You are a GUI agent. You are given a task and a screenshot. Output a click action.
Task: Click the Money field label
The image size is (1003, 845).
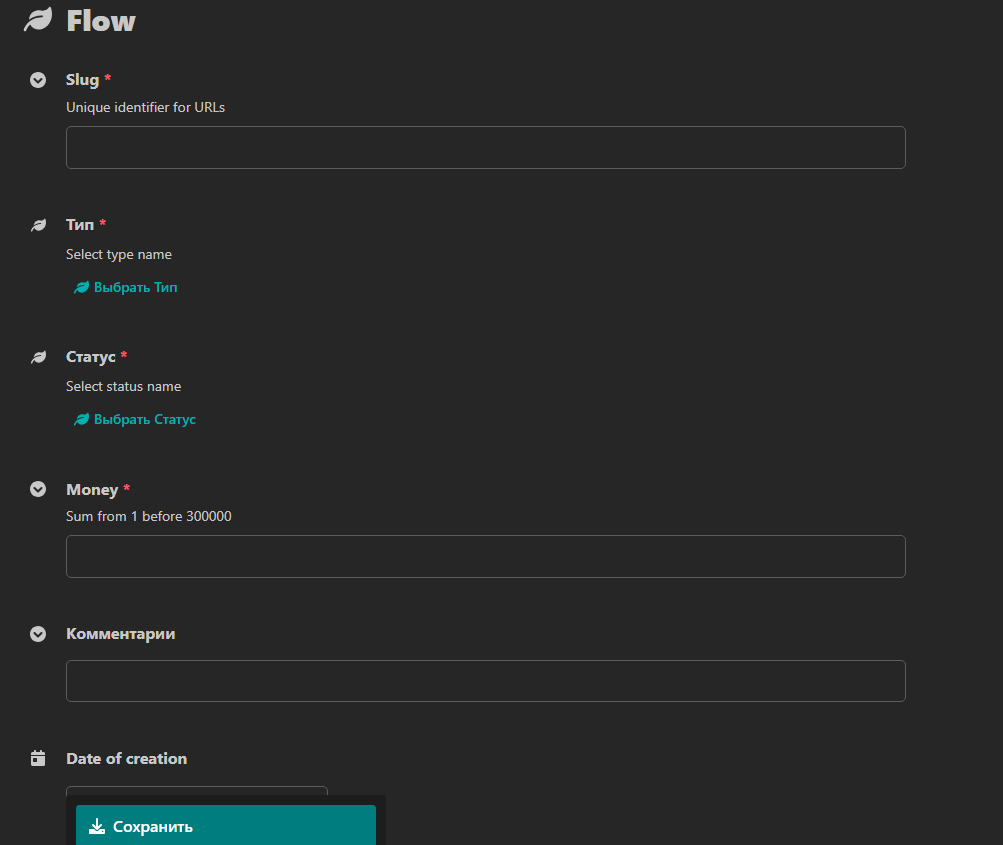92,489
